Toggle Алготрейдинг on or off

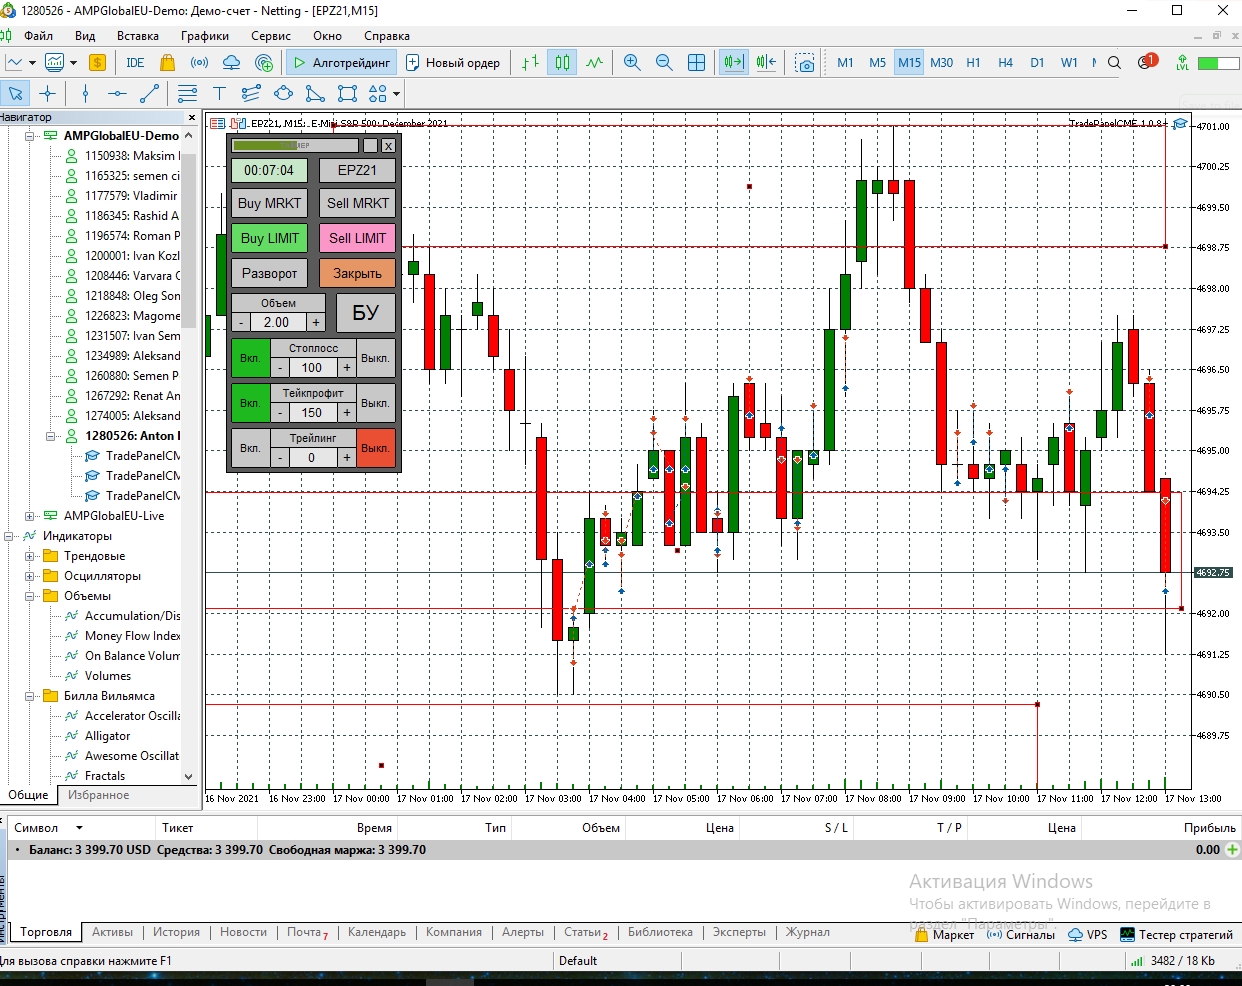(x=341, y=62)
